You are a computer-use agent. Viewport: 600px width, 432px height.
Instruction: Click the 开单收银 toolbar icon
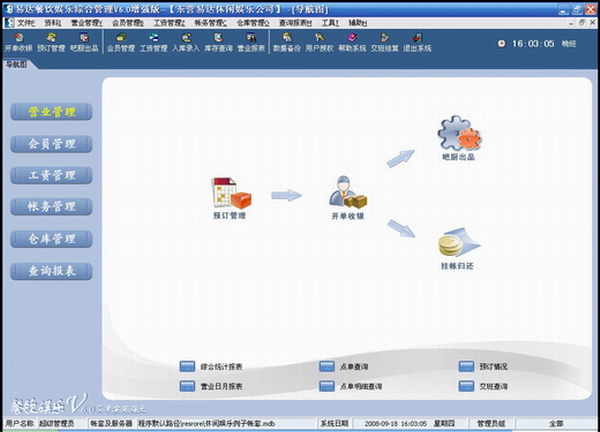18,42
